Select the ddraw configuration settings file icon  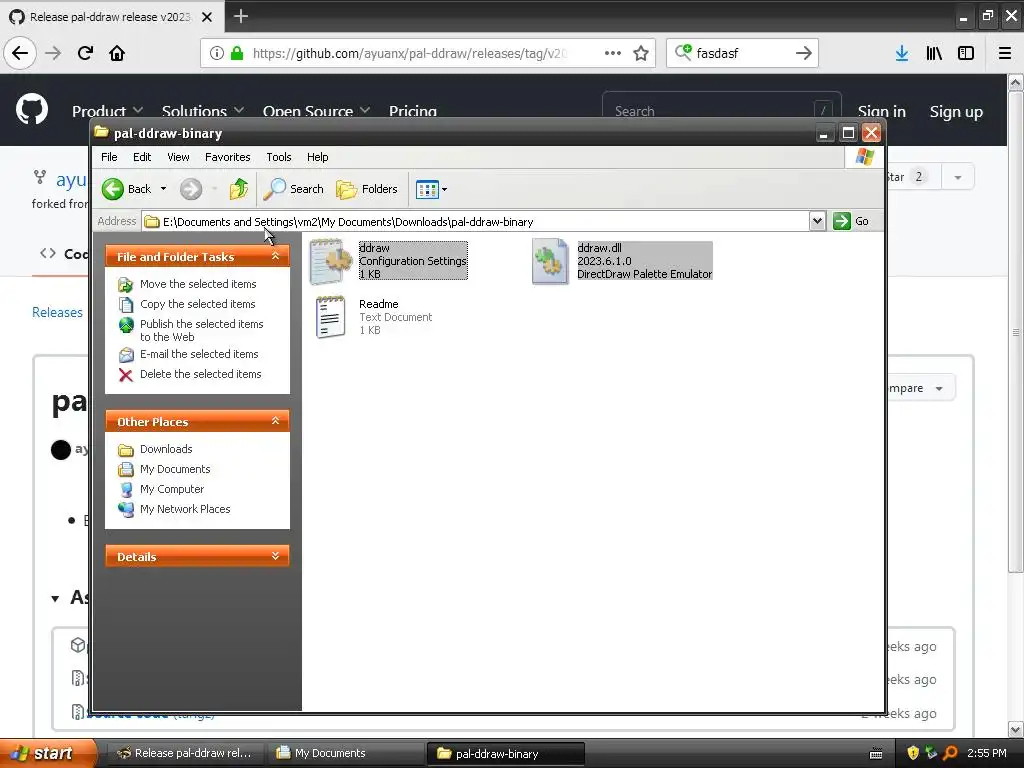[x=330, y=261]
